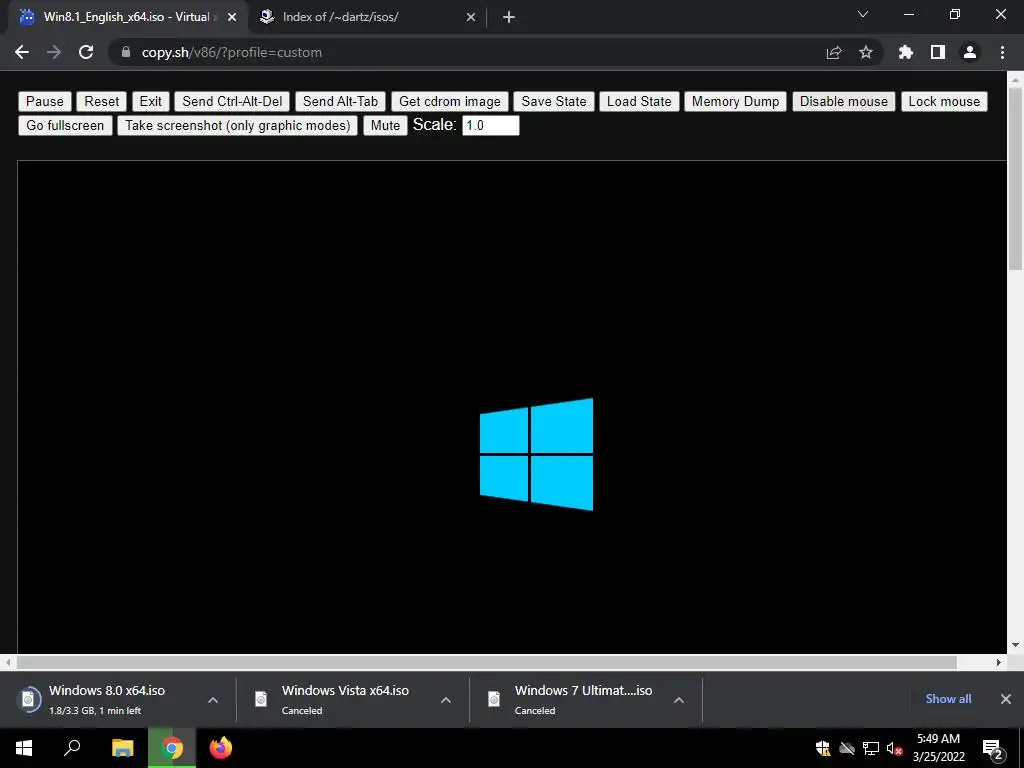
Task: Click scroll right arrow of horizontal scrollbar
Action: (999, 662)
